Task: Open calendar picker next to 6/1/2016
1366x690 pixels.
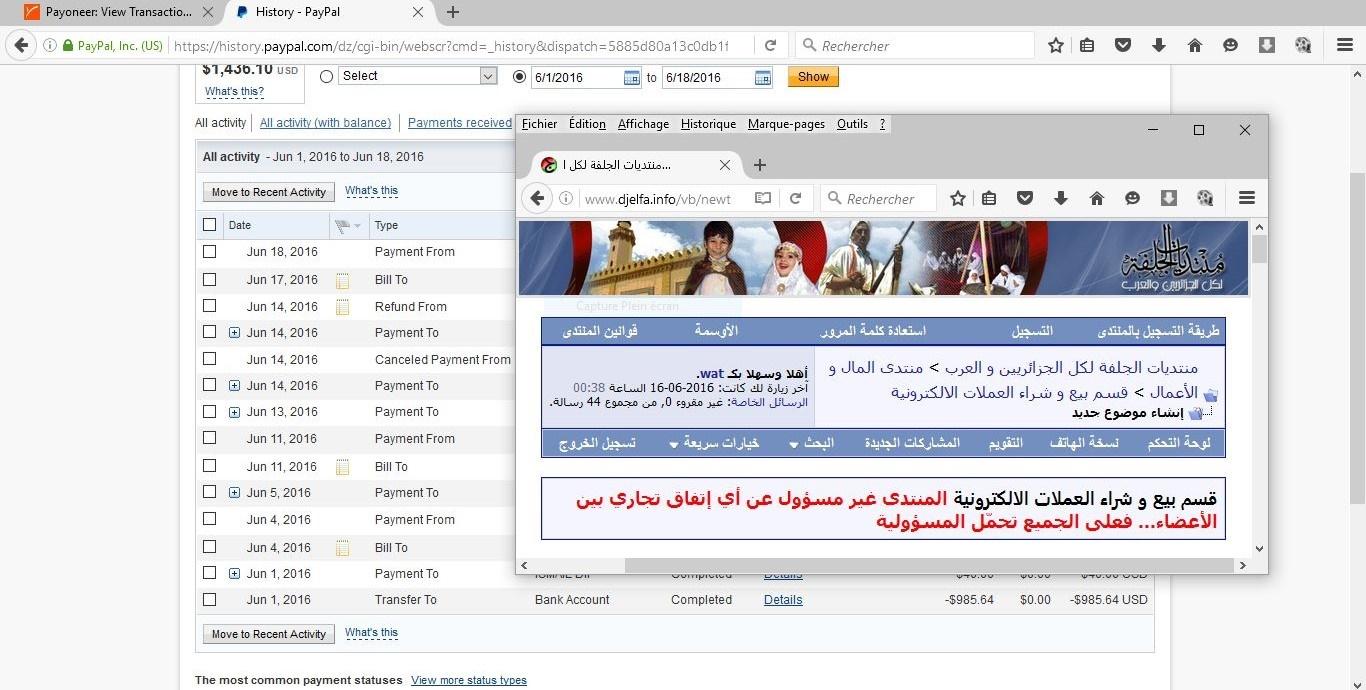Action: click(632, 77)
